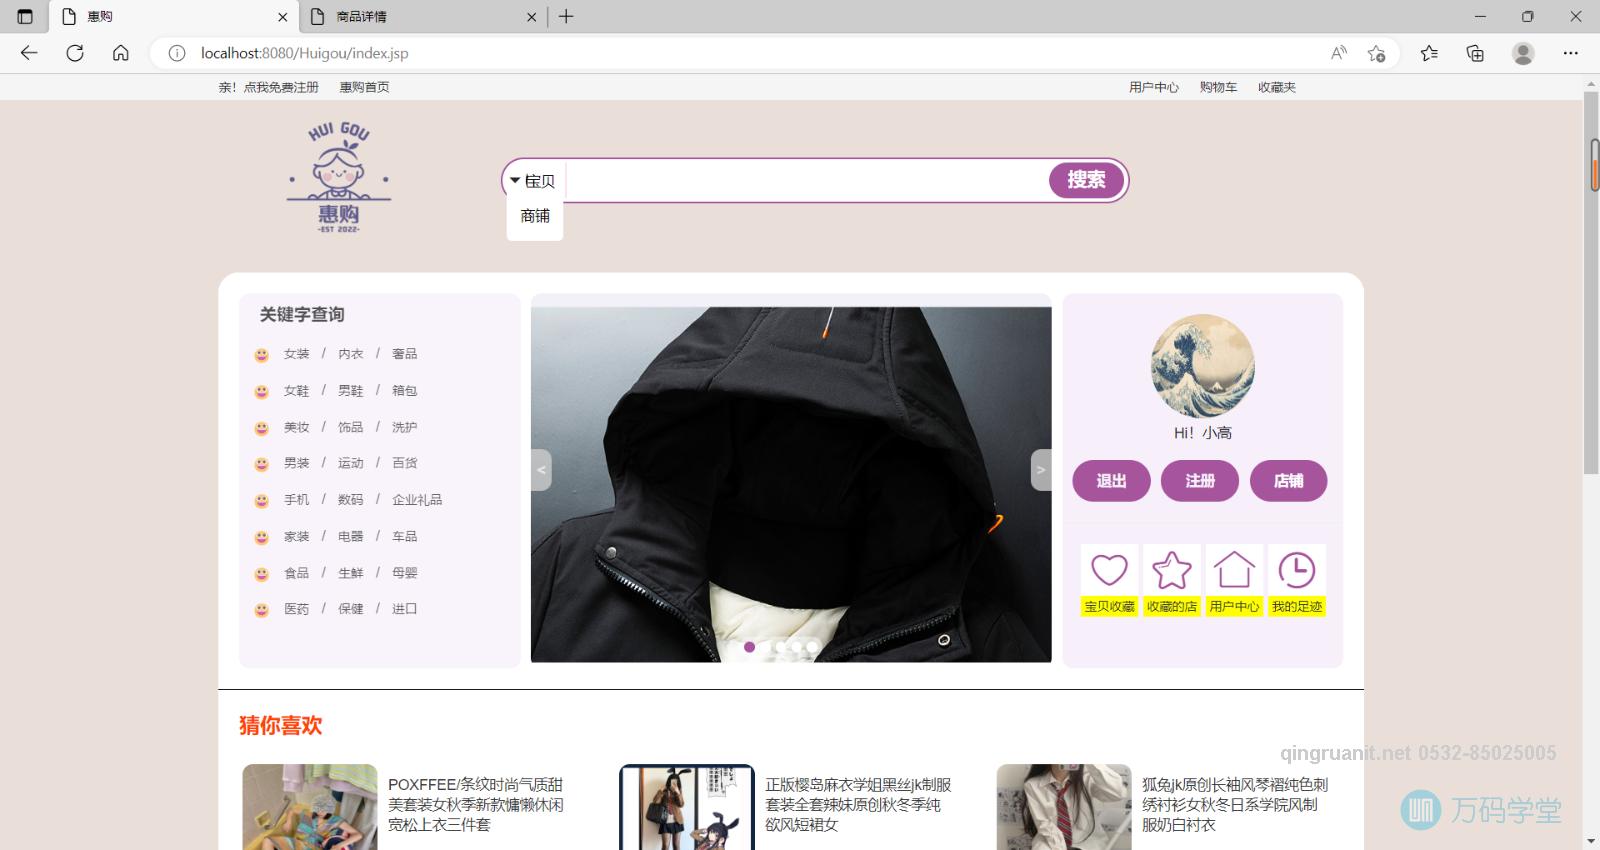This screenshot has height=850, width=1600.
Task: Click the black hooded jacket banner image
Action: [791, 484]
